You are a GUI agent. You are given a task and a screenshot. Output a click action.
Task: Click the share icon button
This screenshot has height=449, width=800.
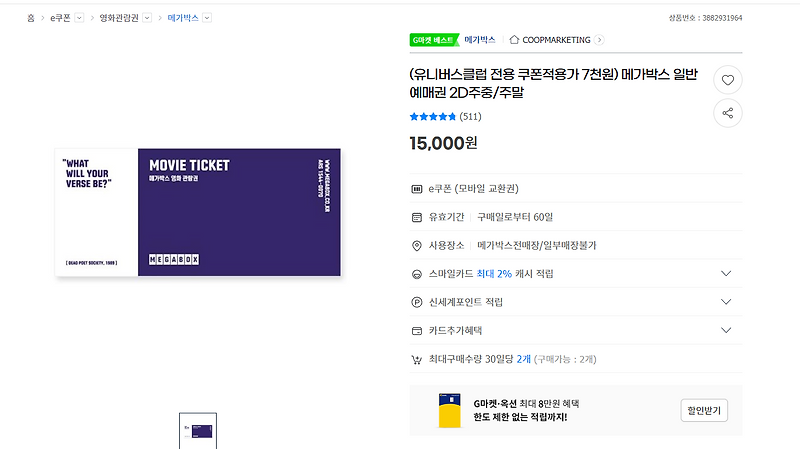tap(728, 113)
